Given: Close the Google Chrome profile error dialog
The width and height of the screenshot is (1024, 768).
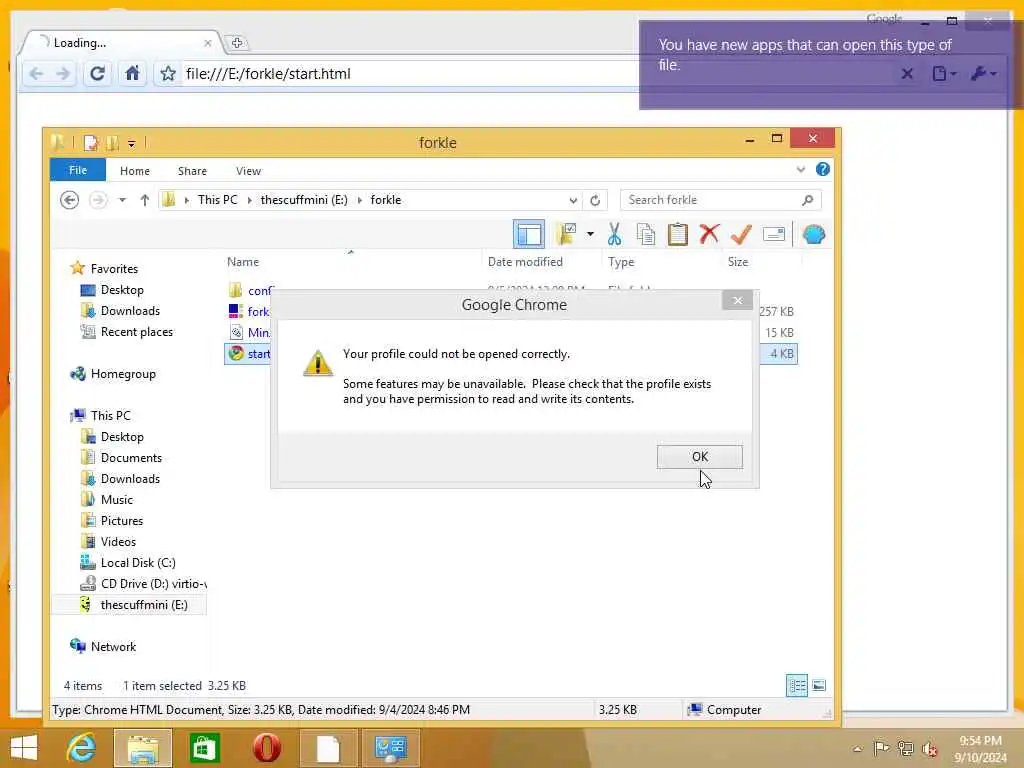Looking at the screenshot, I should (737, 300).
